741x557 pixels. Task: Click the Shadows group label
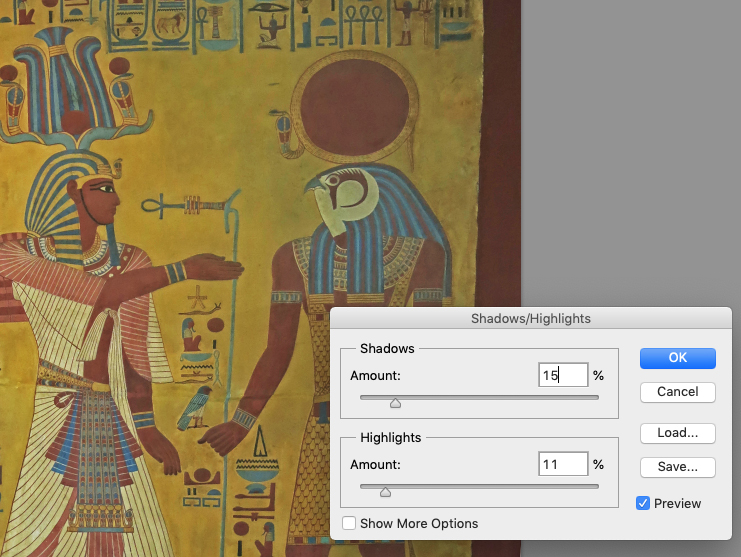coord(387,349)
